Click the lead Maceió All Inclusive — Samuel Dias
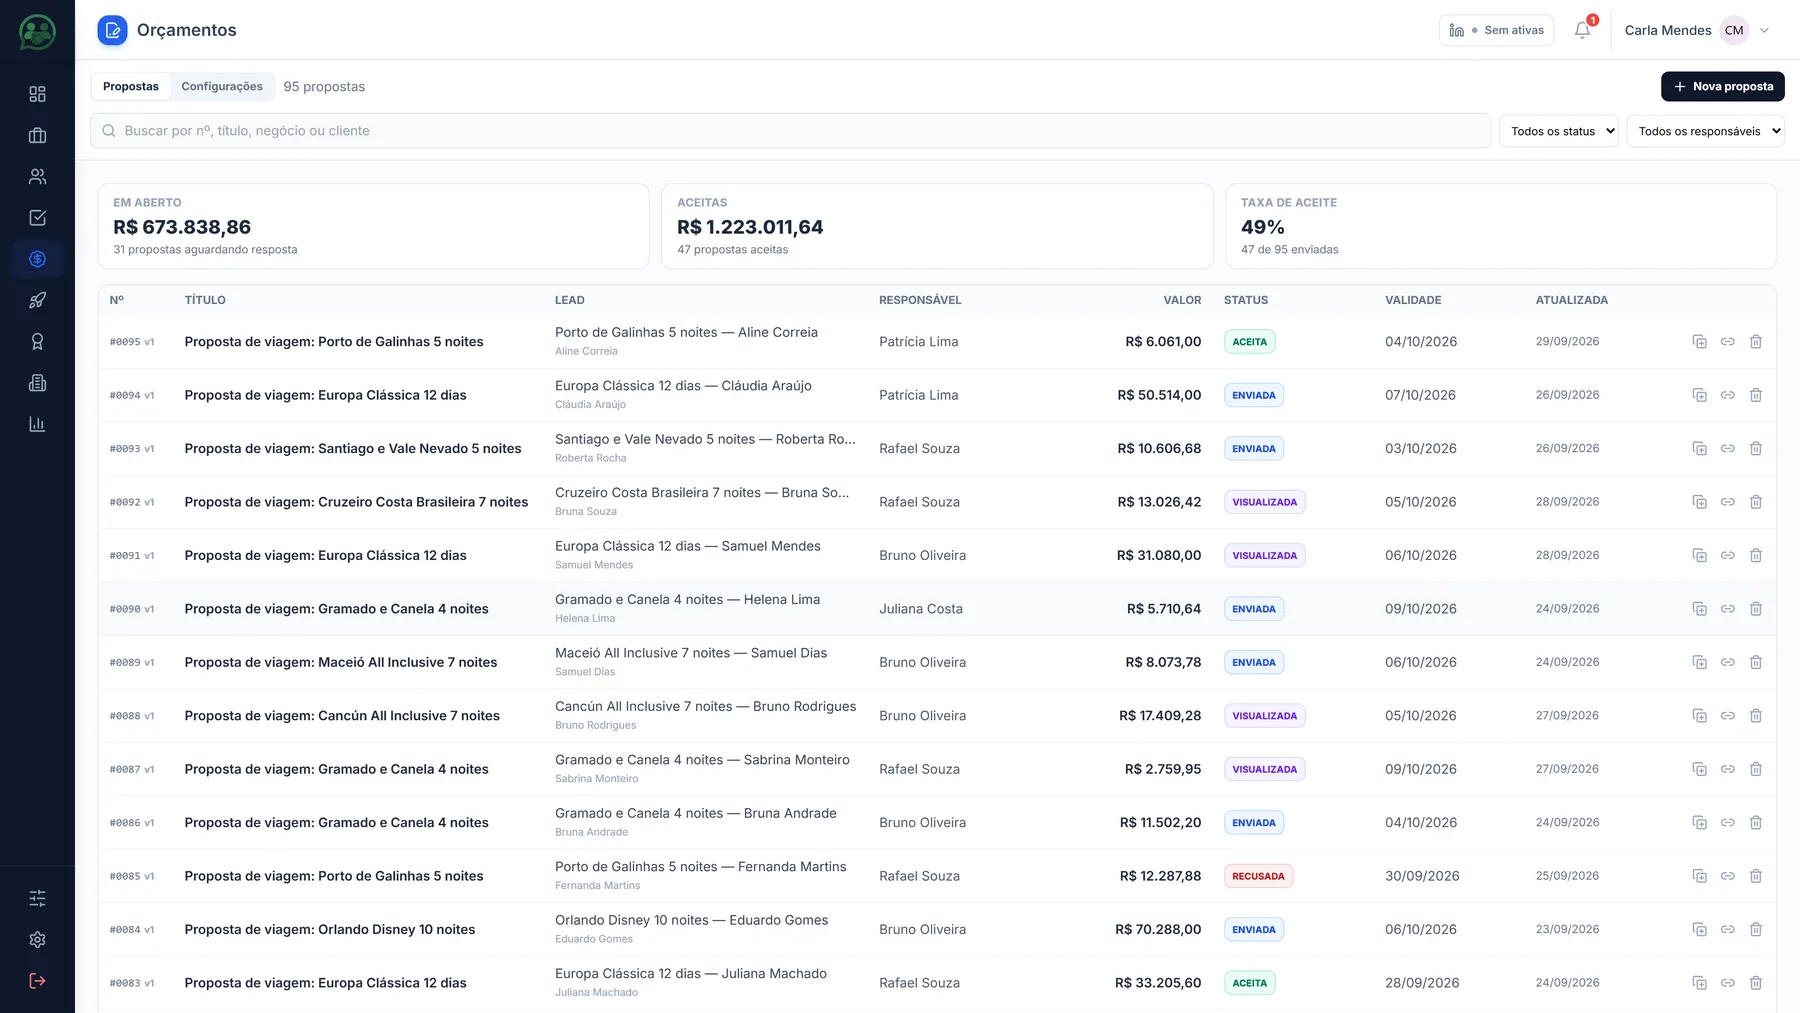Screen dimensions: 1800x1013 [x=691, y=653]
